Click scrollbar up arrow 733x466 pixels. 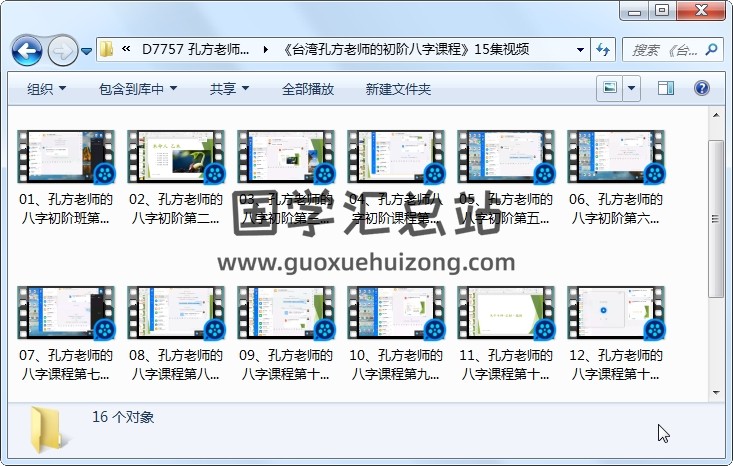pos(716,115)
